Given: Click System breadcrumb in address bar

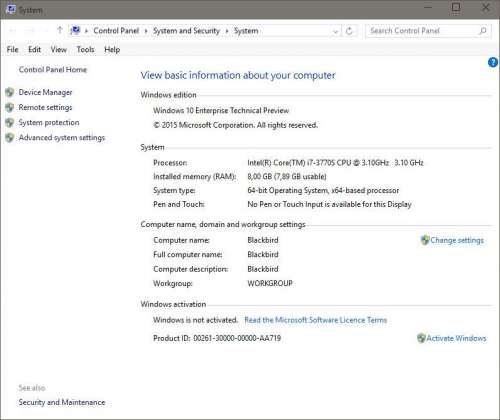Looking at the screenshot, I should 246,31.
